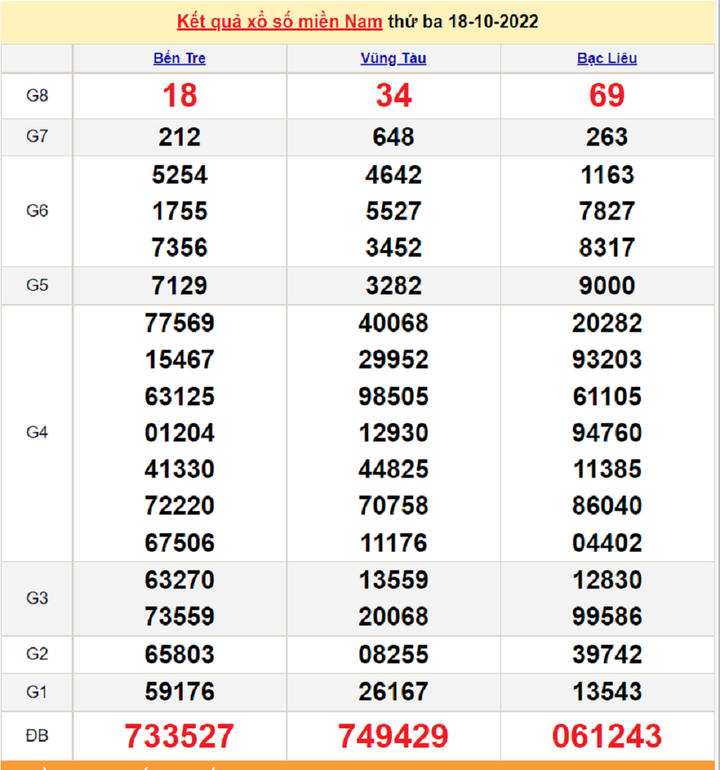This screenshot has height=770, width=720.
Task: Click the G8 row label
Action: pyautogui.click(x=37, y=96)
